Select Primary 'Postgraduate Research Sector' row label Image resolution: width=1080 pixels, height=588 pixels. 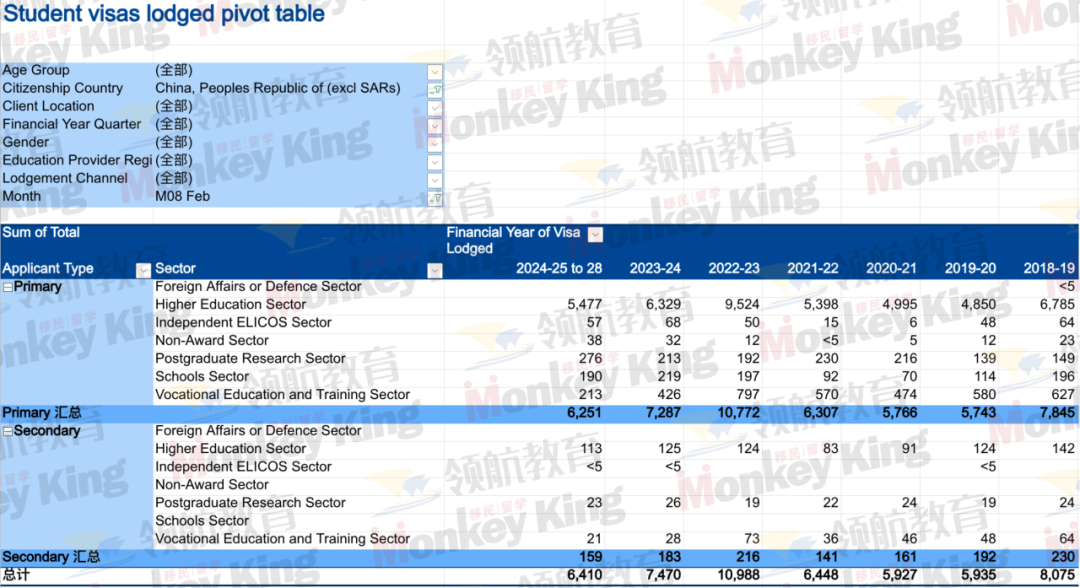250,359
